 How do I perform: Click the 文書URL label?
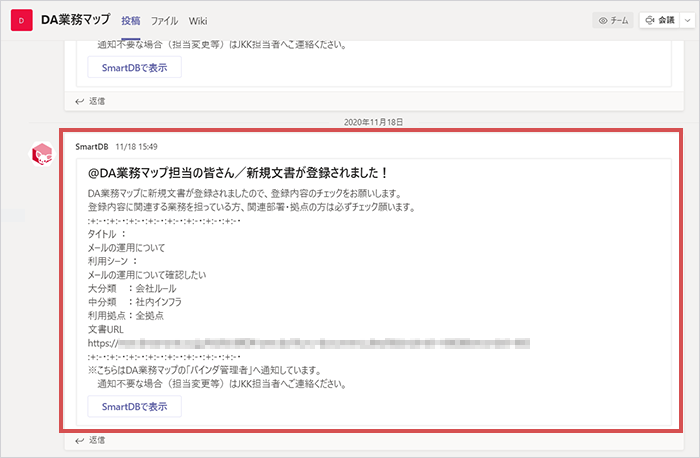coord(105,329)
